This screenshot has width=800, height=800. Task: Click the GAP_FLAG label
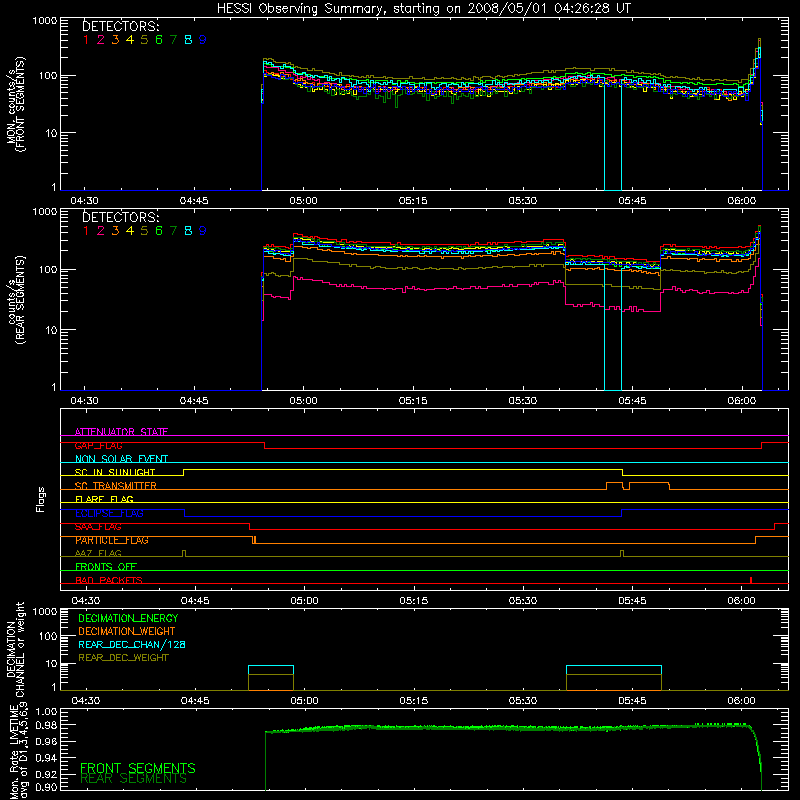[98, 445]
